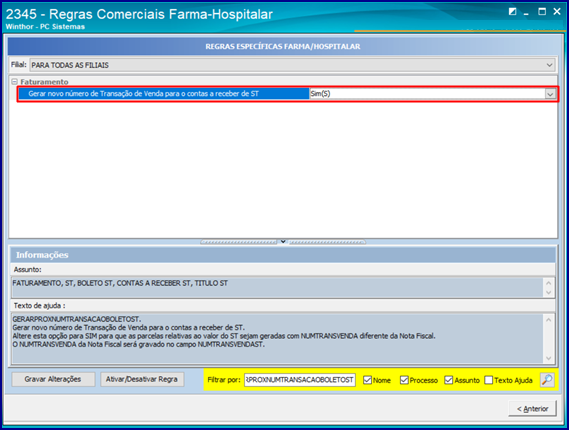Screen dimensions: 569x430
Task: Click the REGRAS ESPECÍFICAS FARMA/HOSPITALAR header
Action: [x=283, y=46]
